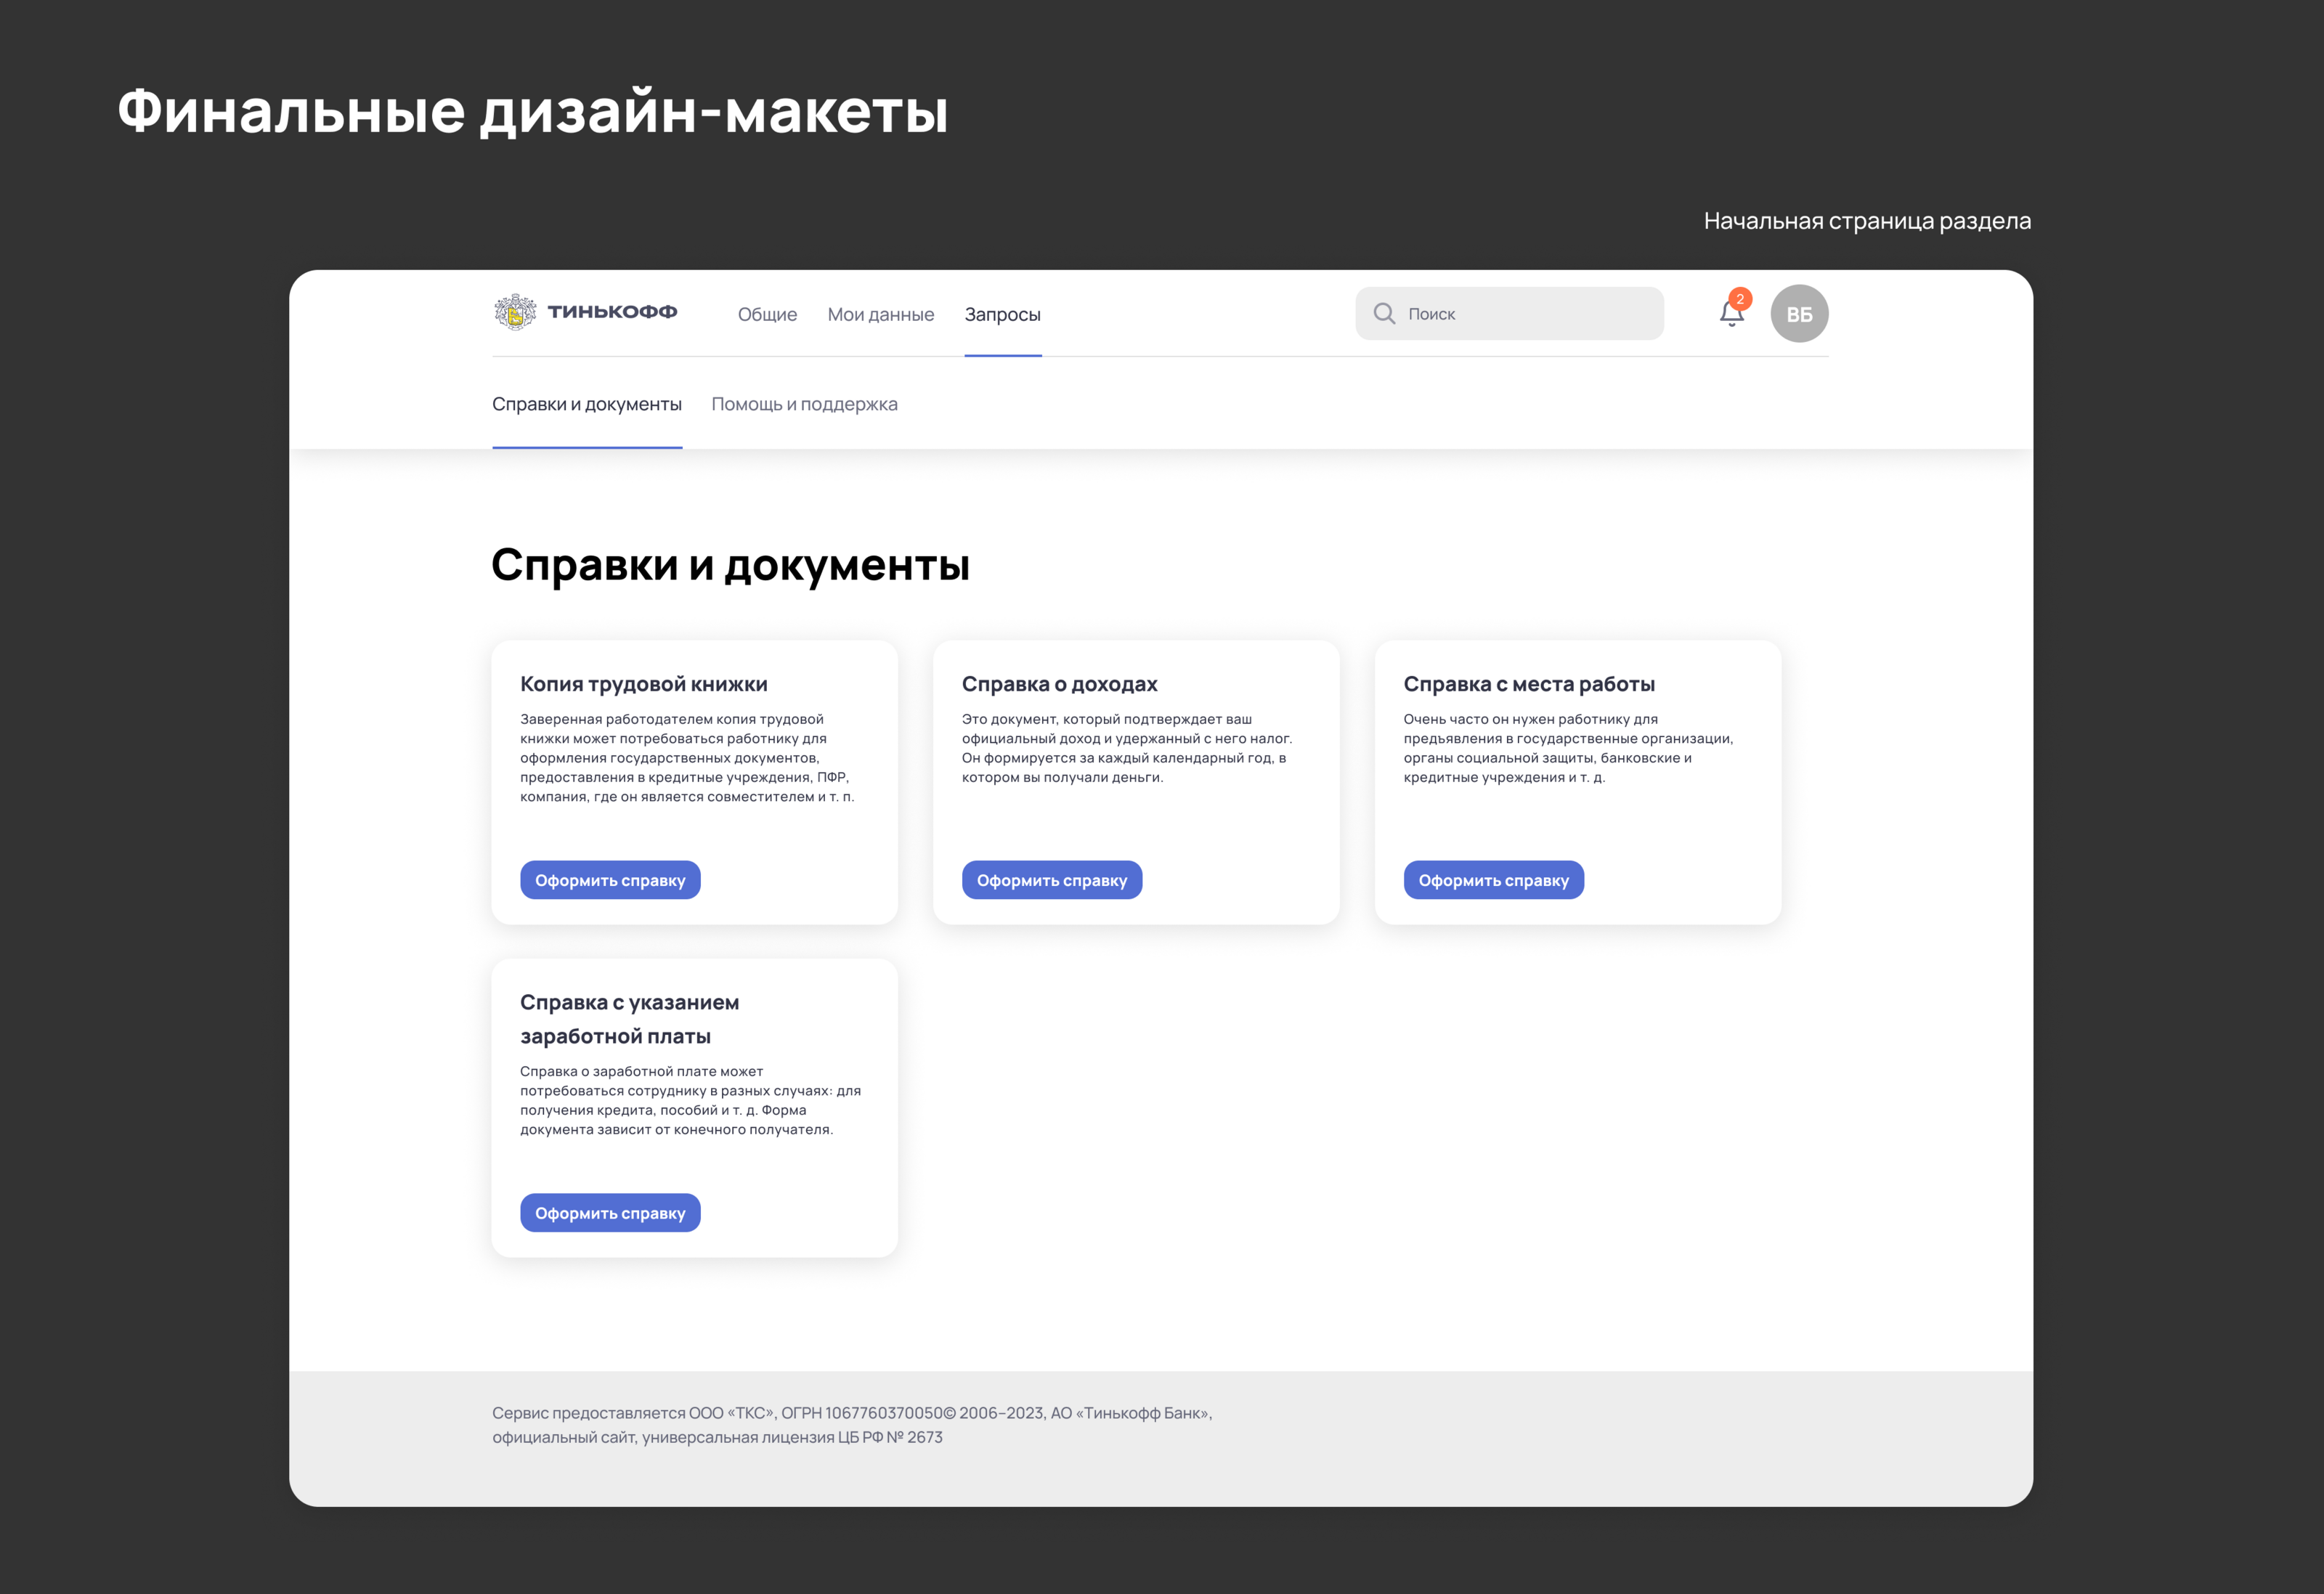This screenshot has height=1594, width=2324.
Task: Order the salary certificate (заработной платы)
Action: point(610,1213)
